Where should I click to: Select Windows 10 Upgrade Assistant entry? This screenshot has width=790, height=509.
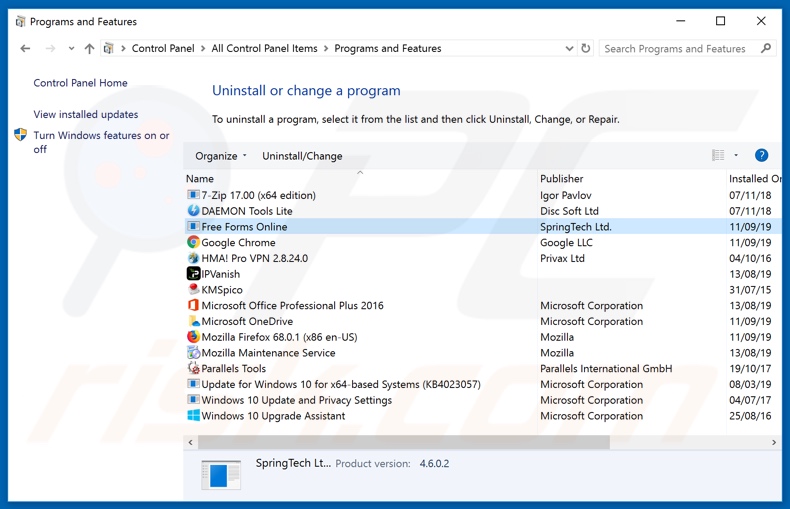pyautogui.click(x=273, y=416)
